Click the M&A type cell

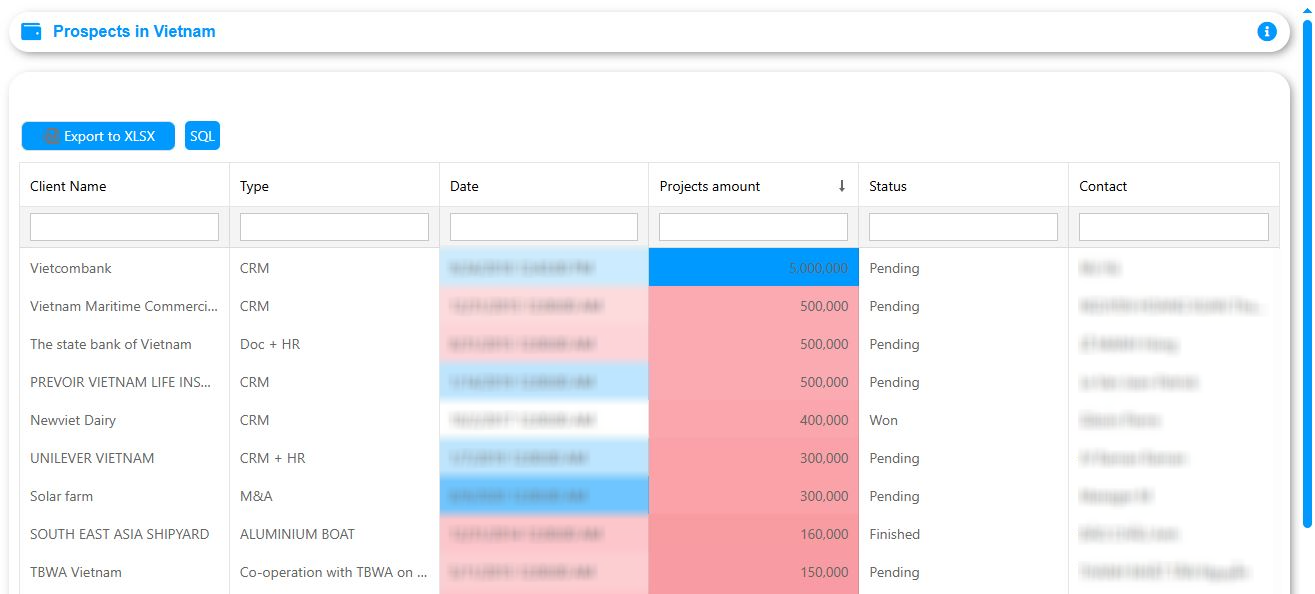(335, 496)
